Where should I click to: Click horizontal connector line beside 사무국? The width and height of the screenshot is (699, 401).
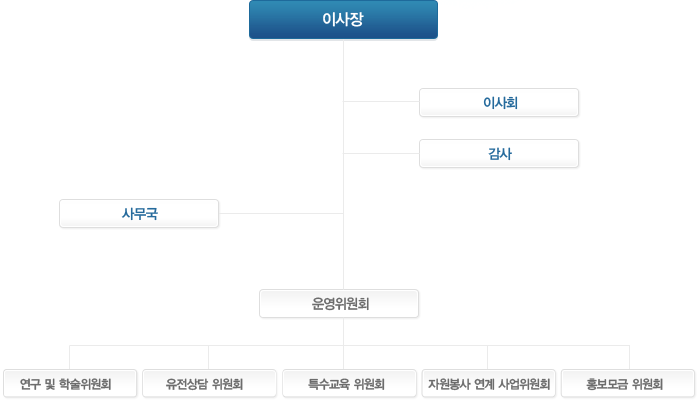tap(281, 213)
